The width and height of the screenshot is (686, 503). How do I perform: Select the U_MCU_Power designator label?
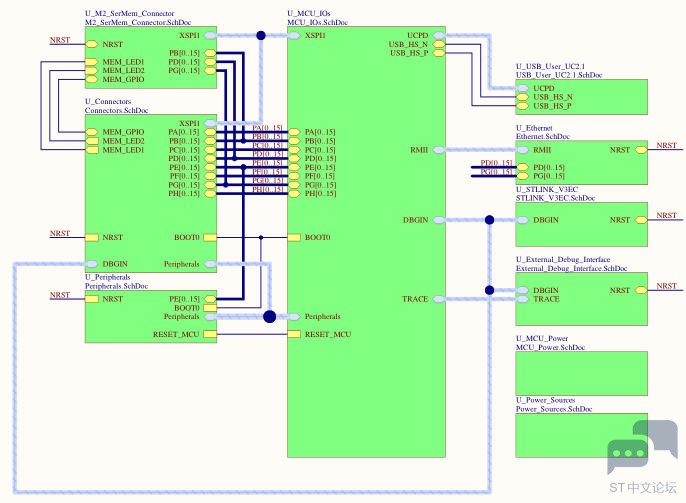tap(542, 339)
